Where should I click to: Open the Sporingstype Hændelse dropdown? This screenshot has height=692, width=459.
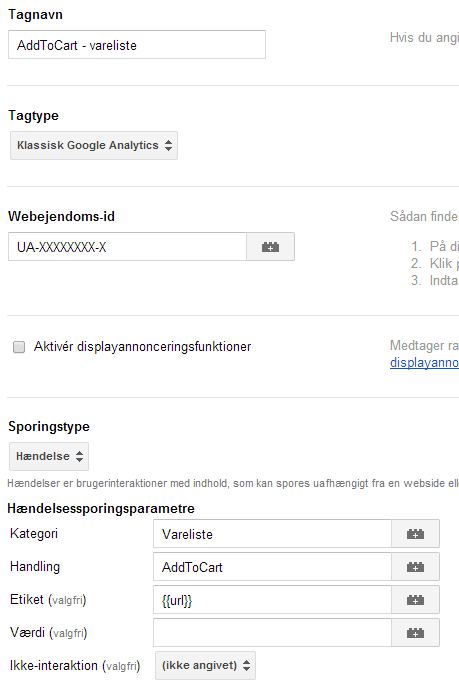49,456
